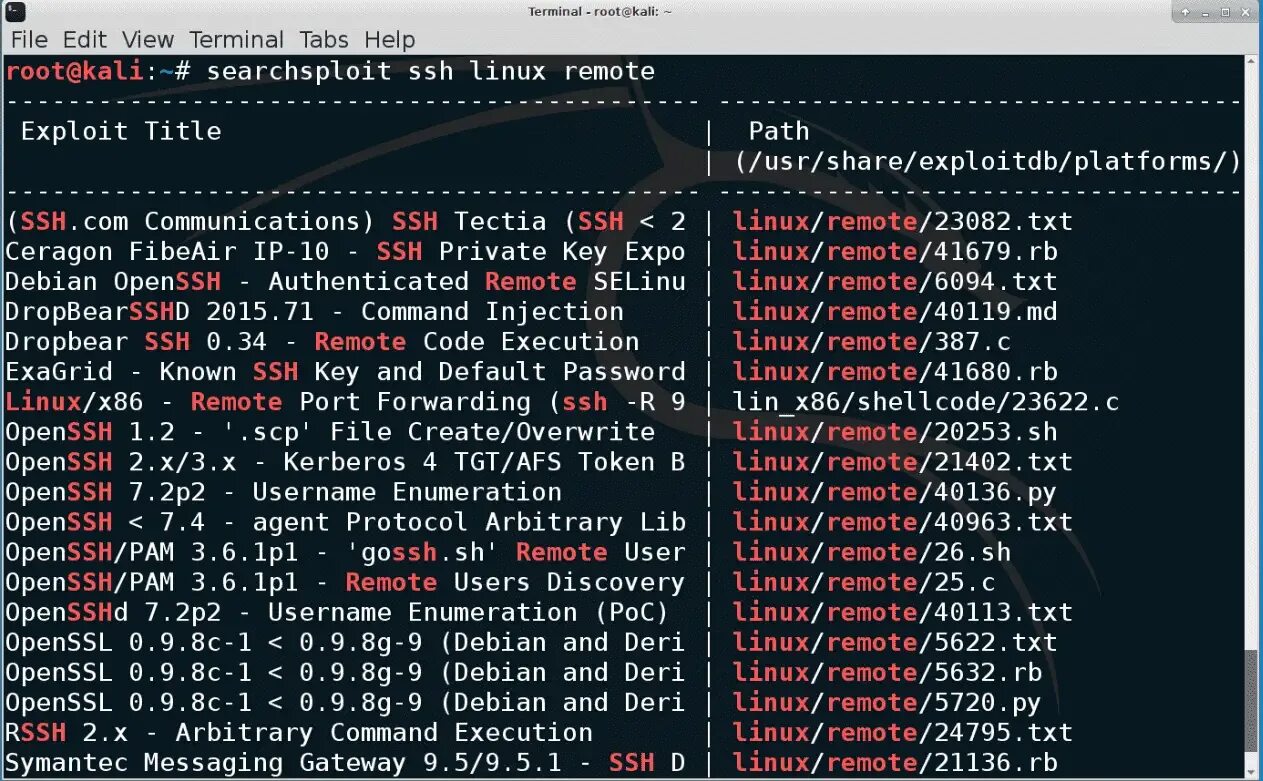Click 'OpenSSH 2.x/3.x - Kerberos 4' title
The image size is (1263, 781).
pyautogui.click(x=346, y=462)
